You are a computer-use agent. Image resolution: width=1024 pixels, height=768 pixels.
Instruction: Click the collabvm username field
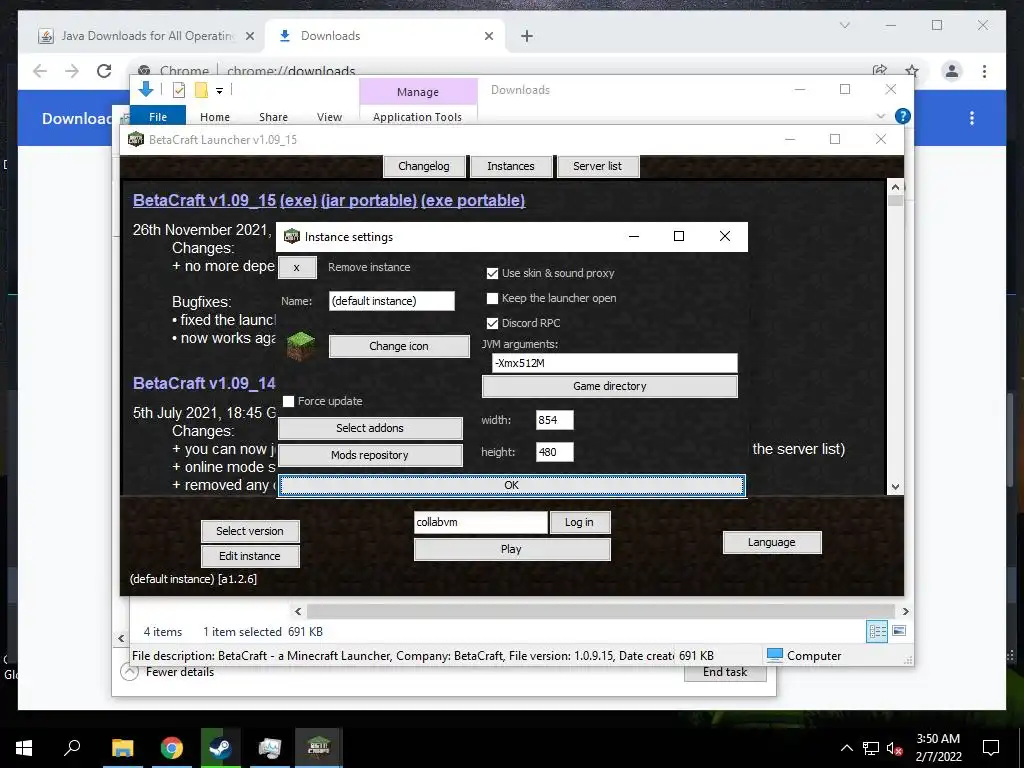(x=481, y=522)
